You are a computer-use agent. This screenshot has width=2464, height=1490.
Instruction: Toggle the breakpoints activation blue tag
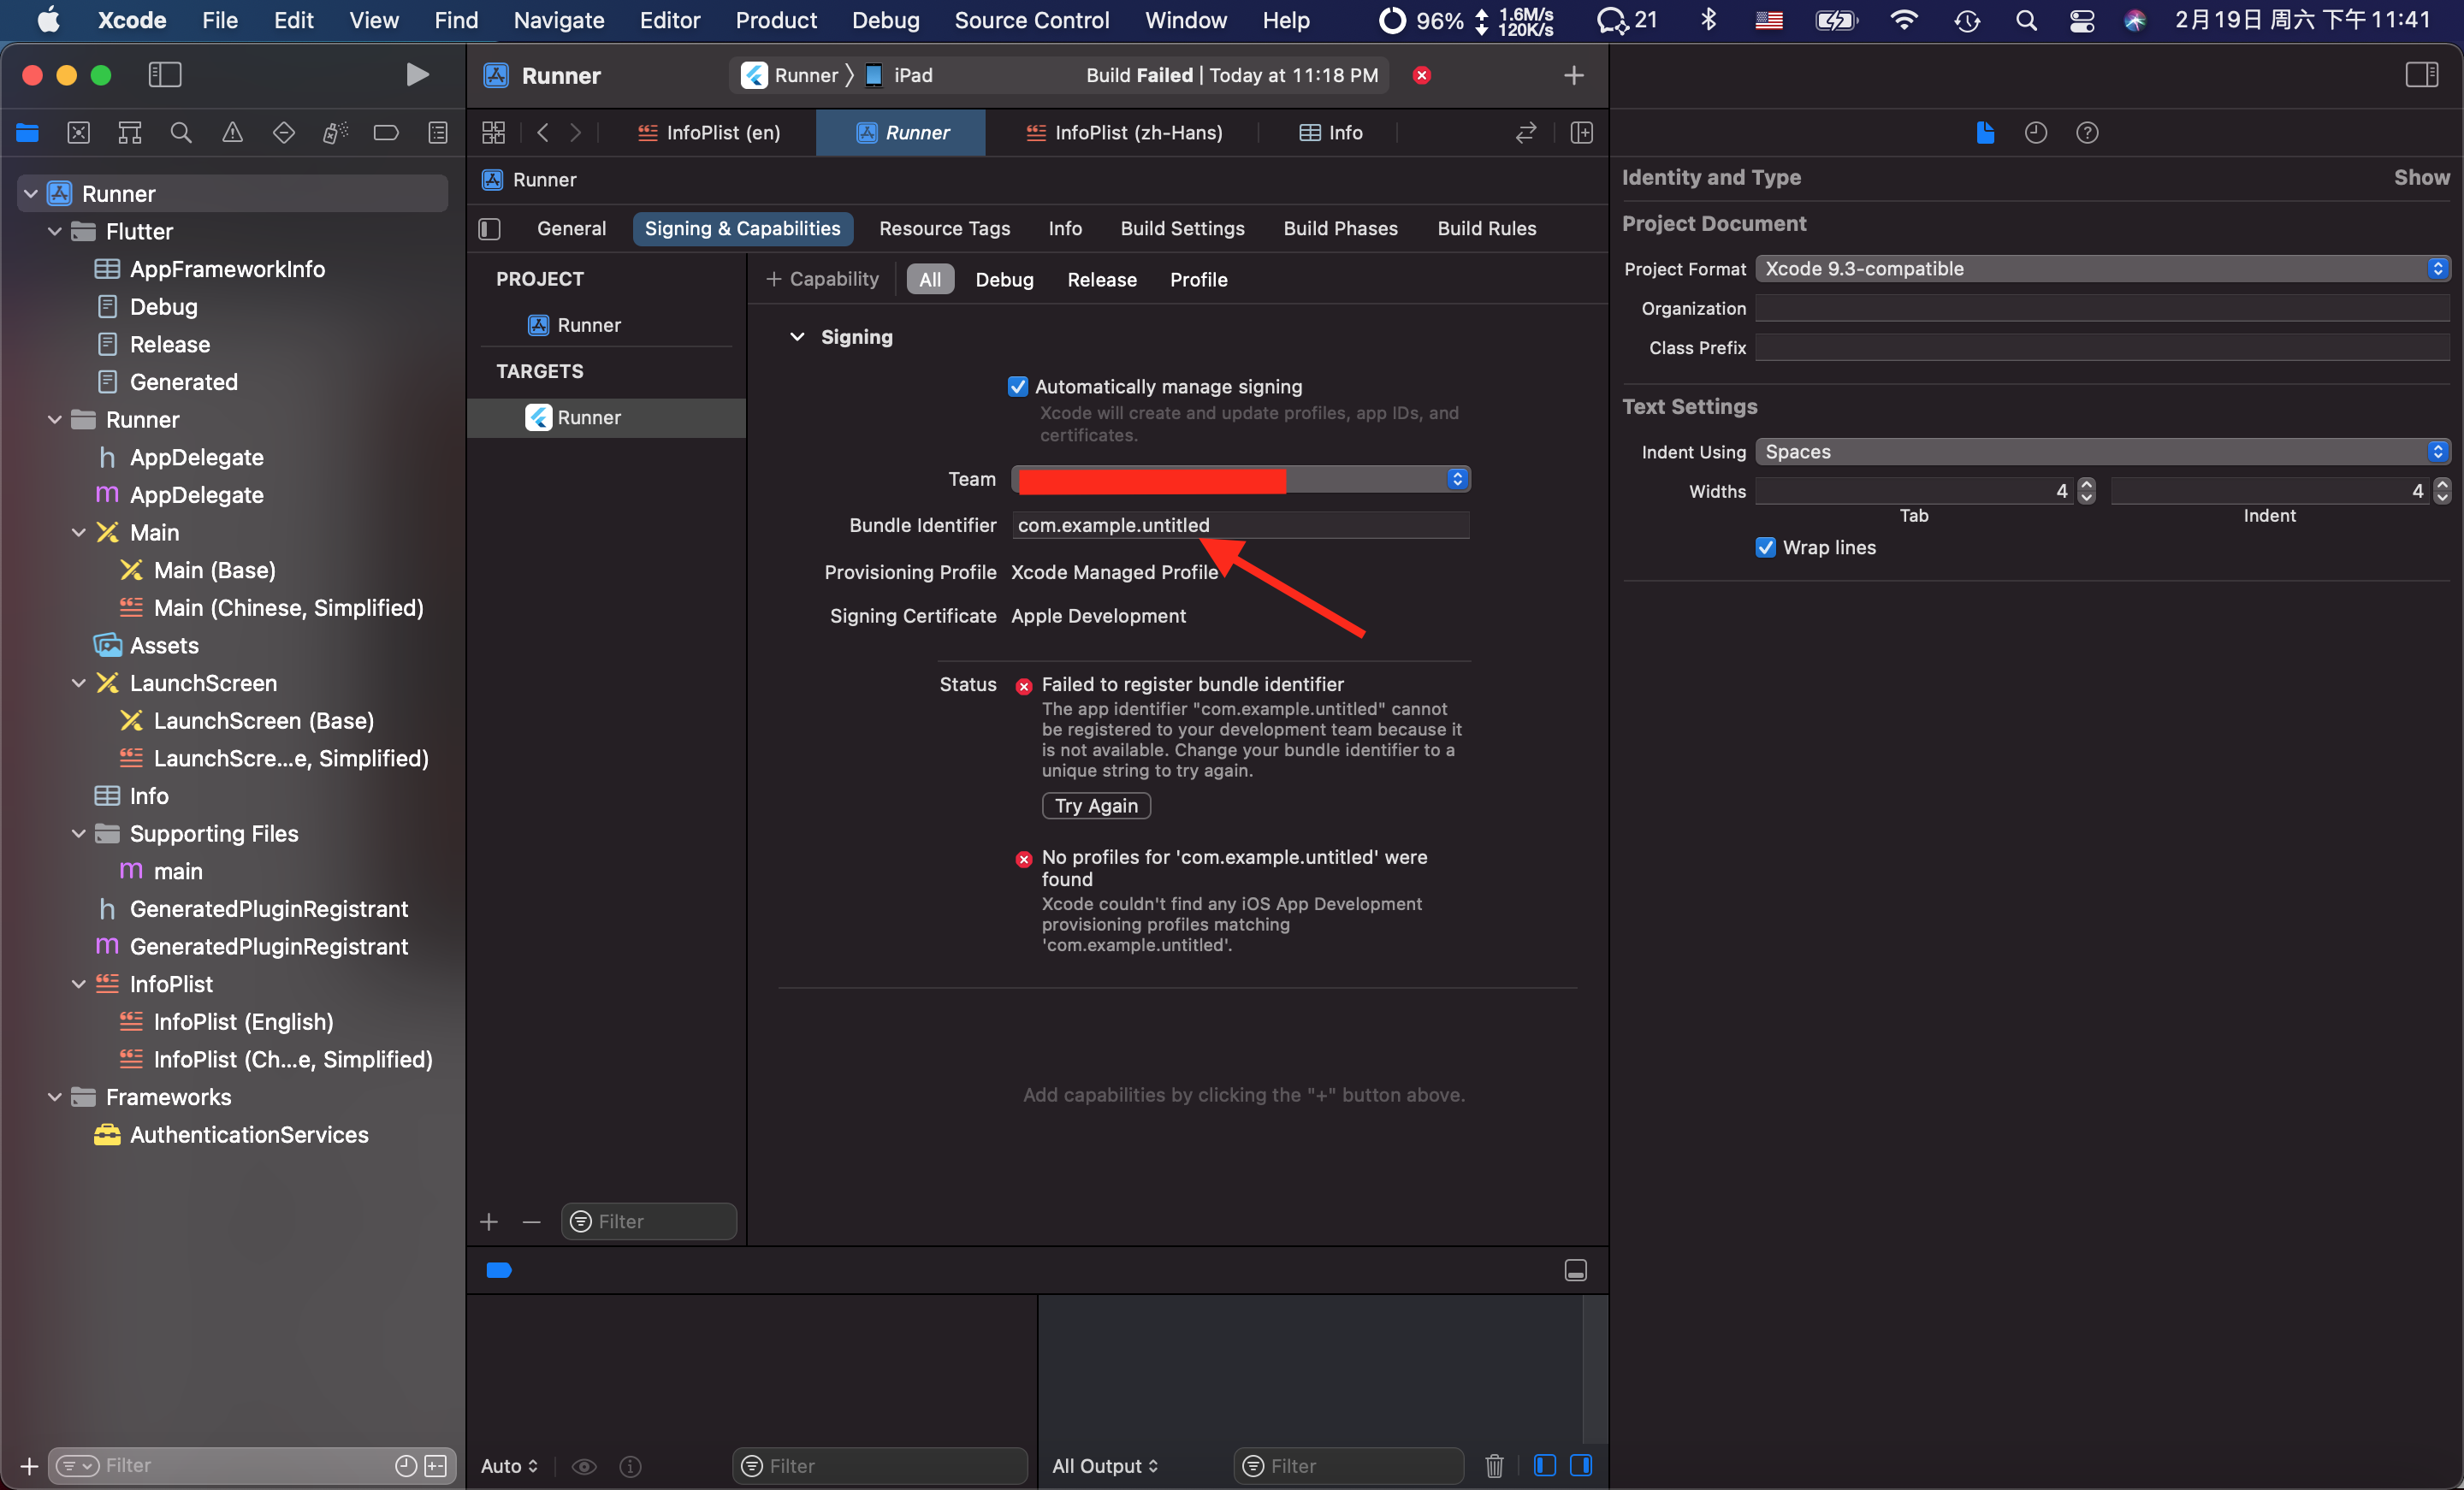click(499, 1270)
